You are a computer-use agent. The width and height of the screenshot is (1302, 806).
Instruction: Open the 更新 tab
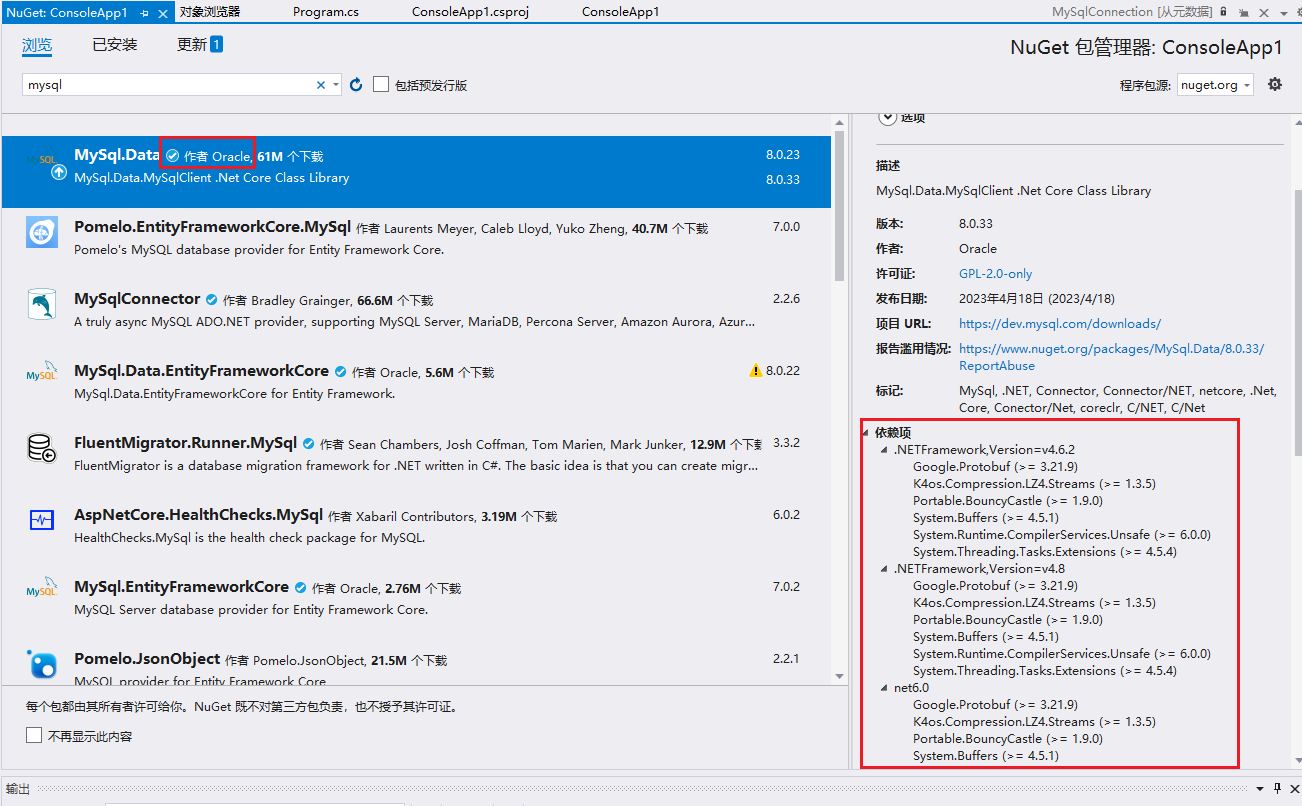199,45
